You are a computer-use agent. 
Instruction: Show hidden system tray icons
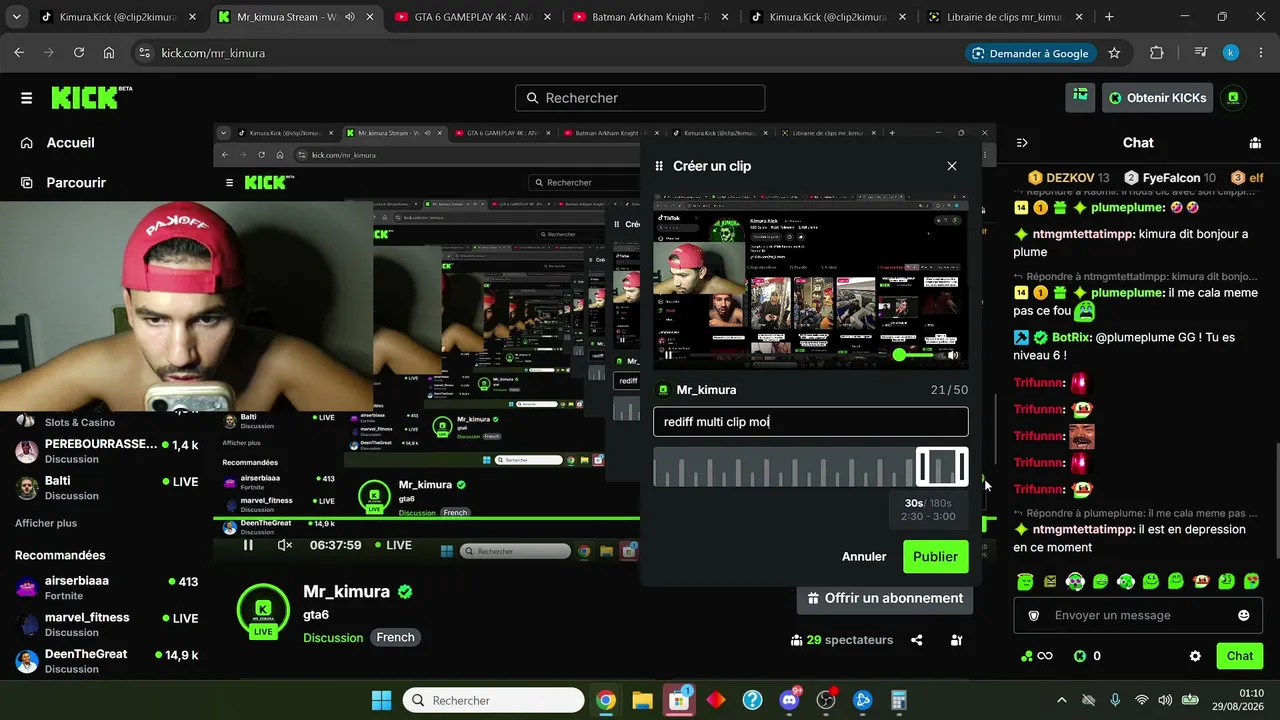tap(1062, 700)
